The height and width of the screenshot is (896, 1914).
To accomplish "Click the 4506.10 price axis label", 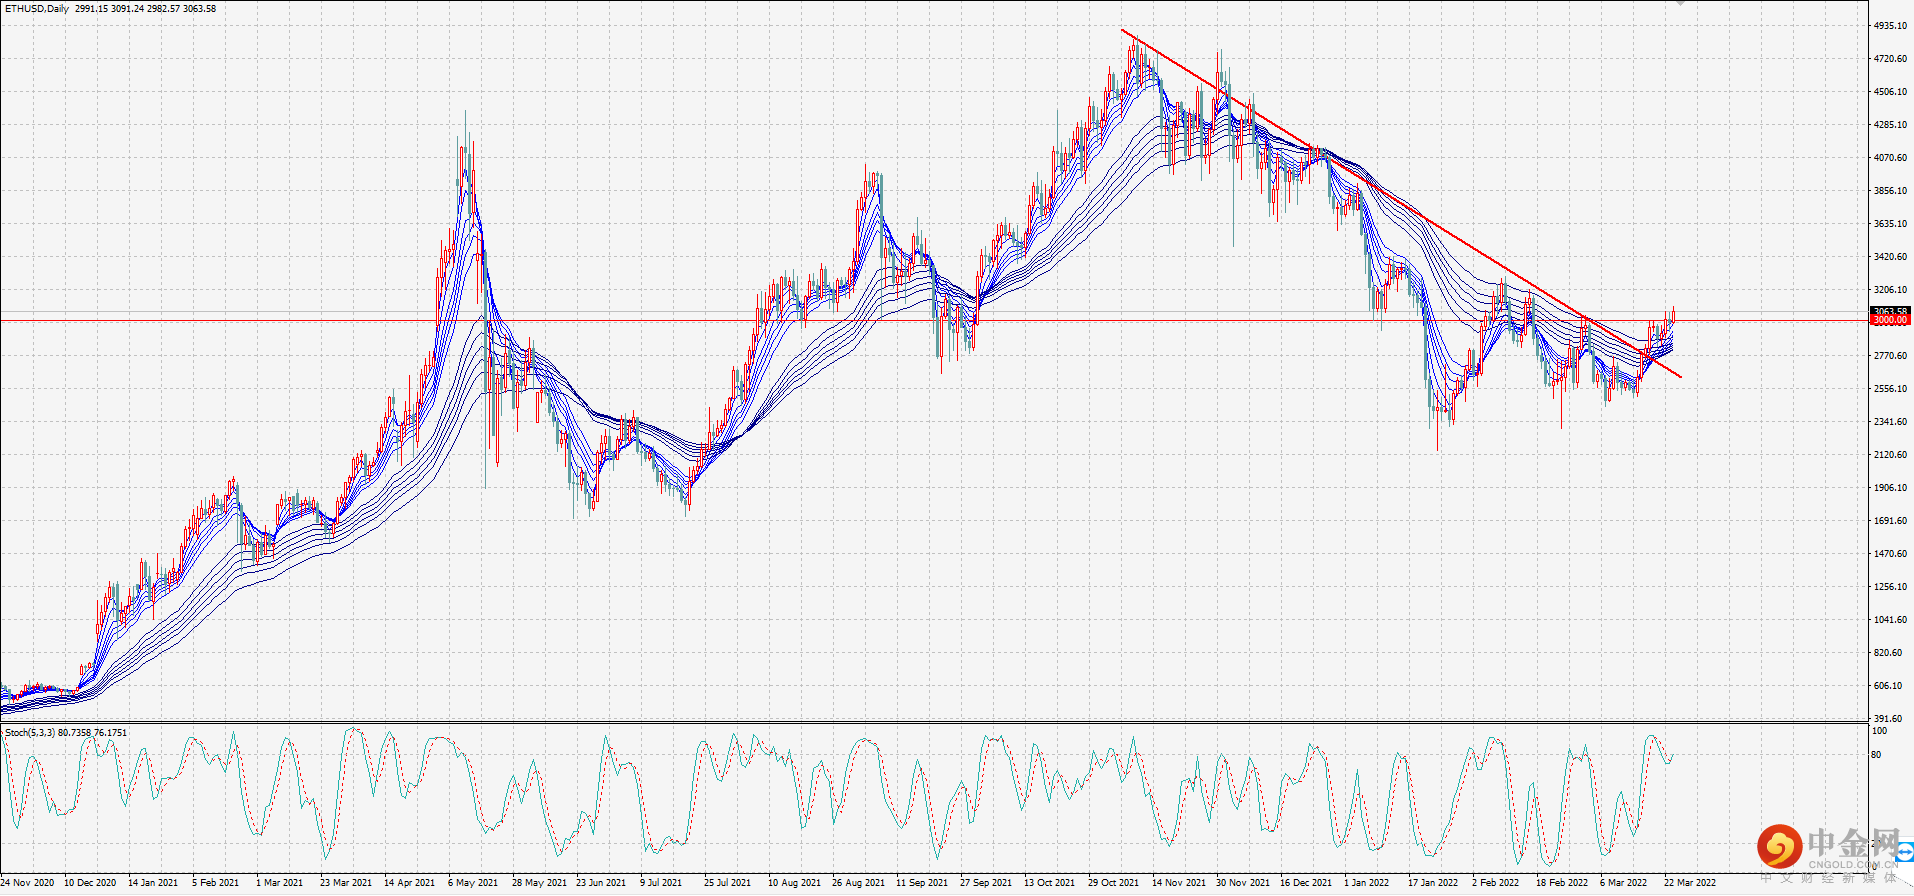I will tap(1890, 92).
